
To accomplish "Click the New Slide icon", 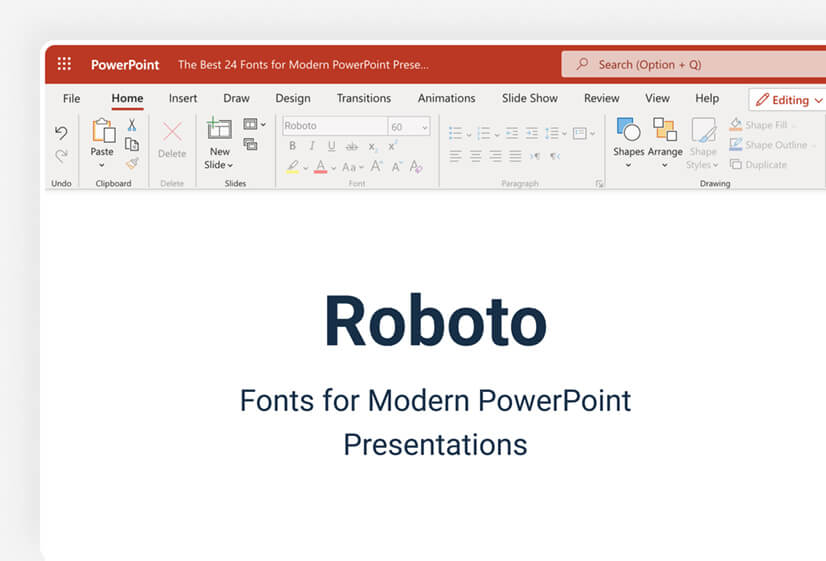I will [219, 129].
